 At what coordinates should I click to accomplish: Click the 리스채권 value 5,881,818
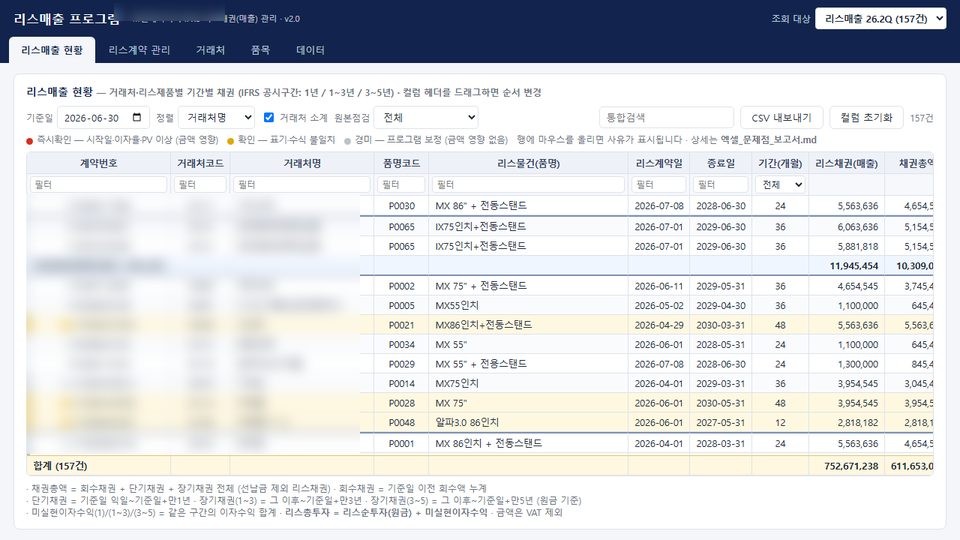[x=858, y=246]
